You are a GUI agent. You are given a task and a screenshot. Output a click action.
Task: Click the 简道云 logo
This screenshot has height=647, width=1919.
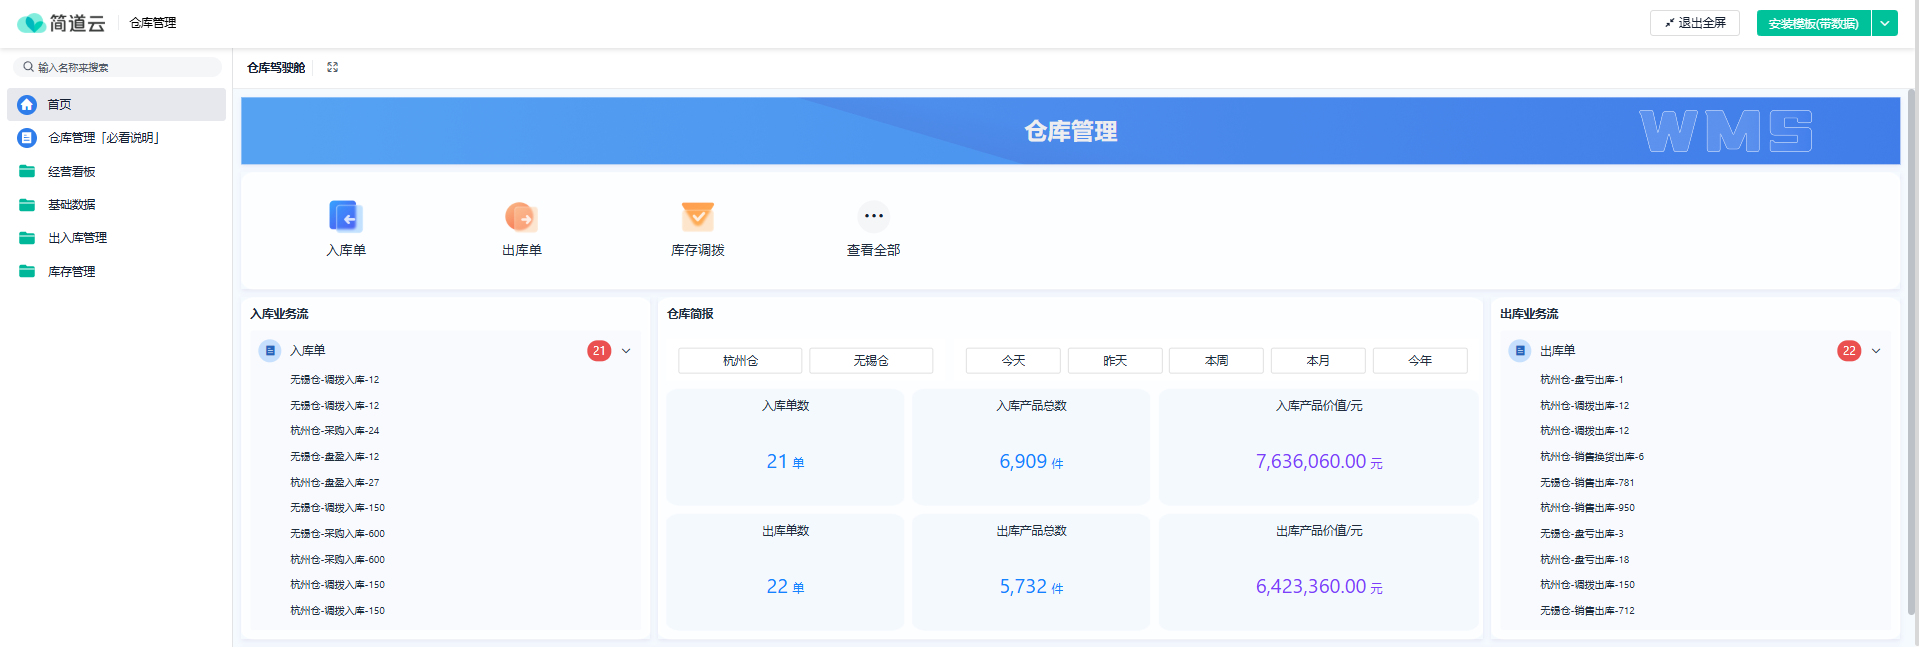point(61,23)
